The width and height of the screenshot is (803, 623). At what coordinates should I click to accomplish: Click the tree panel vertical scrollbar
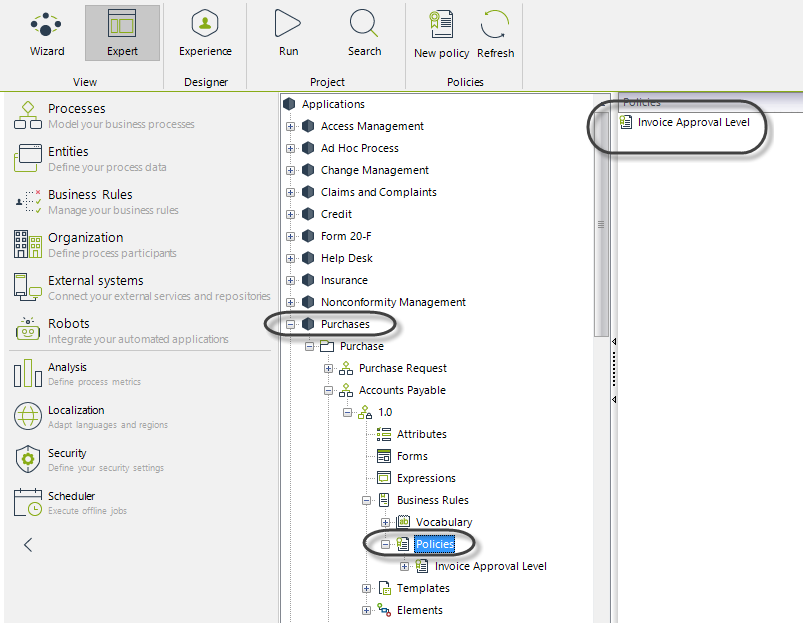[x=601, y=224]
